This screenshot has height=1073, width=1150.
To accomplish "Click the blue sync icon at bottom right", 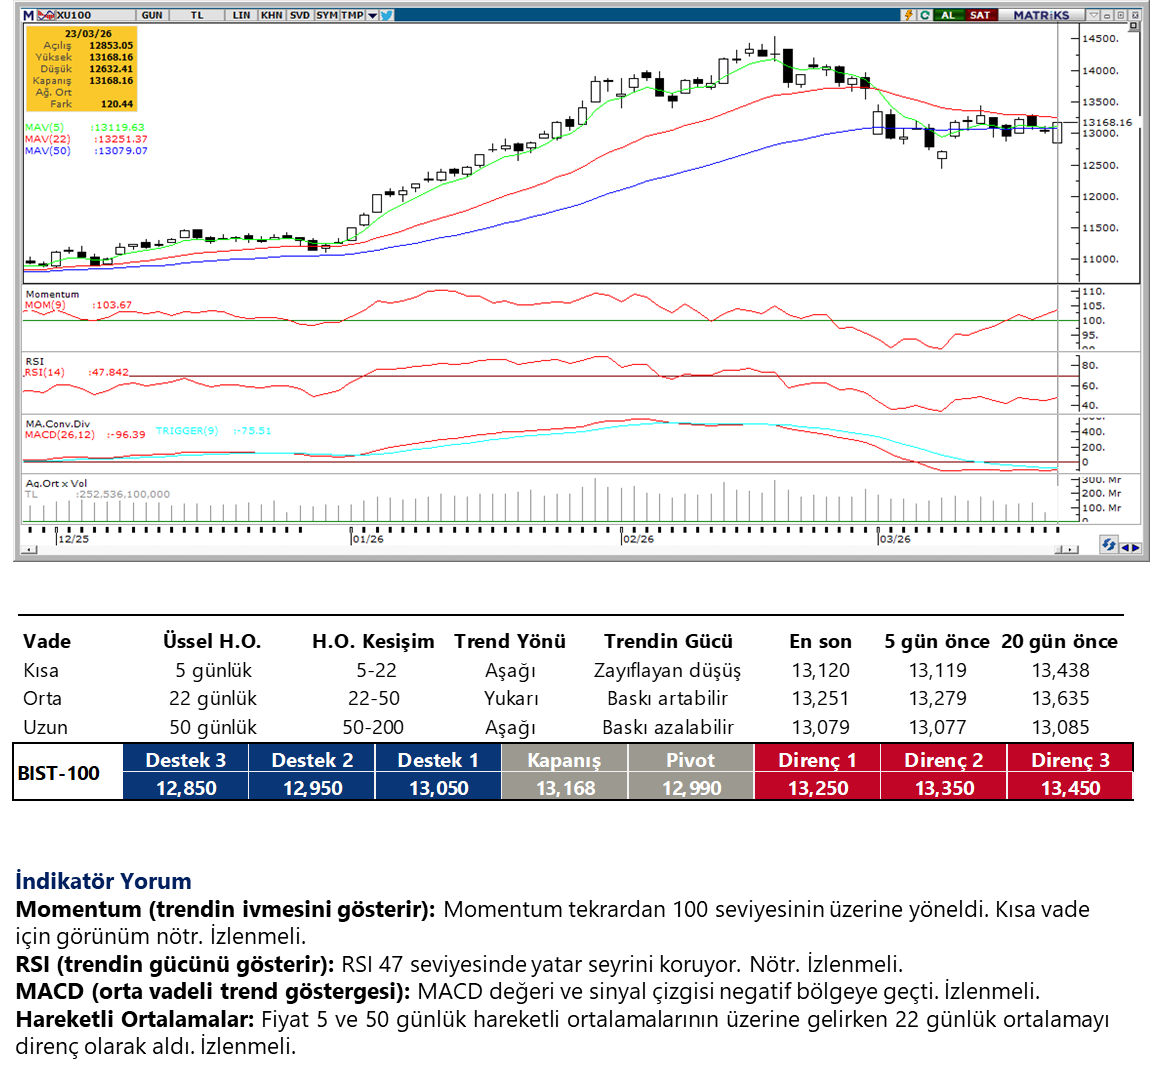I will coord(1108,545).
